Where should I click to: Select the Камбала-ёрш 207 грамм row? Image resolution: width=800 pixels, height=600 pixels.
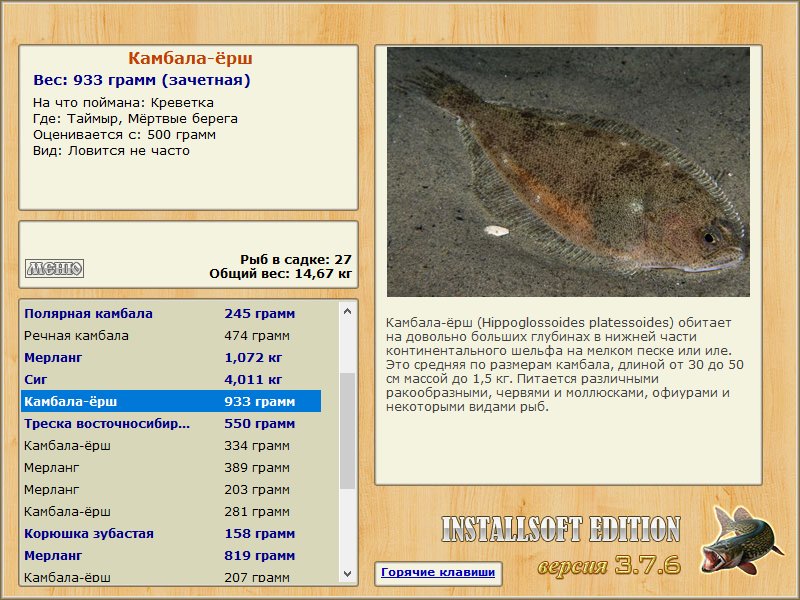pos(171,575)
